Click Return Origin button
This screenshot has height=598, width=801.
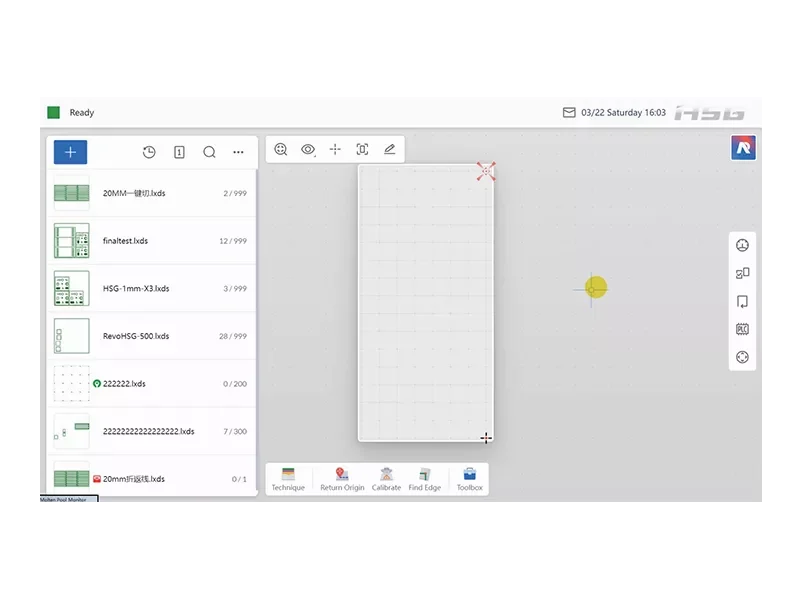point(342,480)
